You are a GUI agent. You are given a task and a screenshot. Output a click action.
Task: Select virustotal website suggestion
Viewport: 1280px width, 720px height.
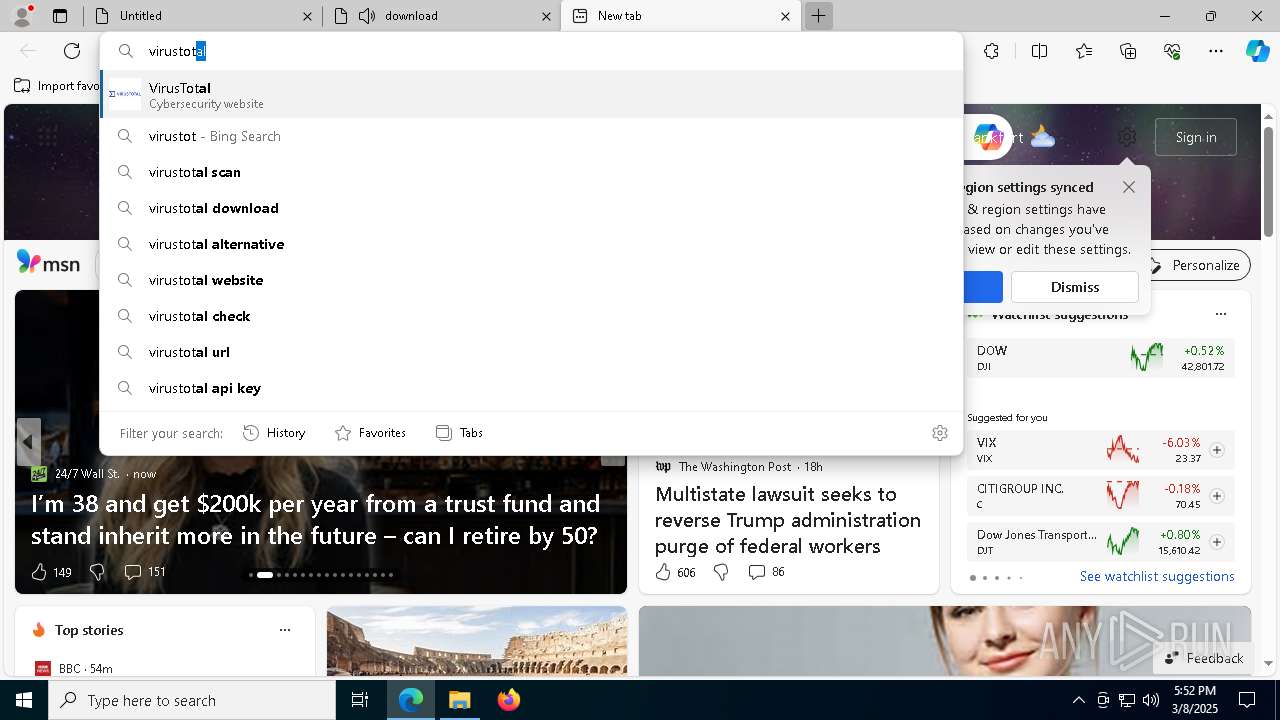(531, 280)
